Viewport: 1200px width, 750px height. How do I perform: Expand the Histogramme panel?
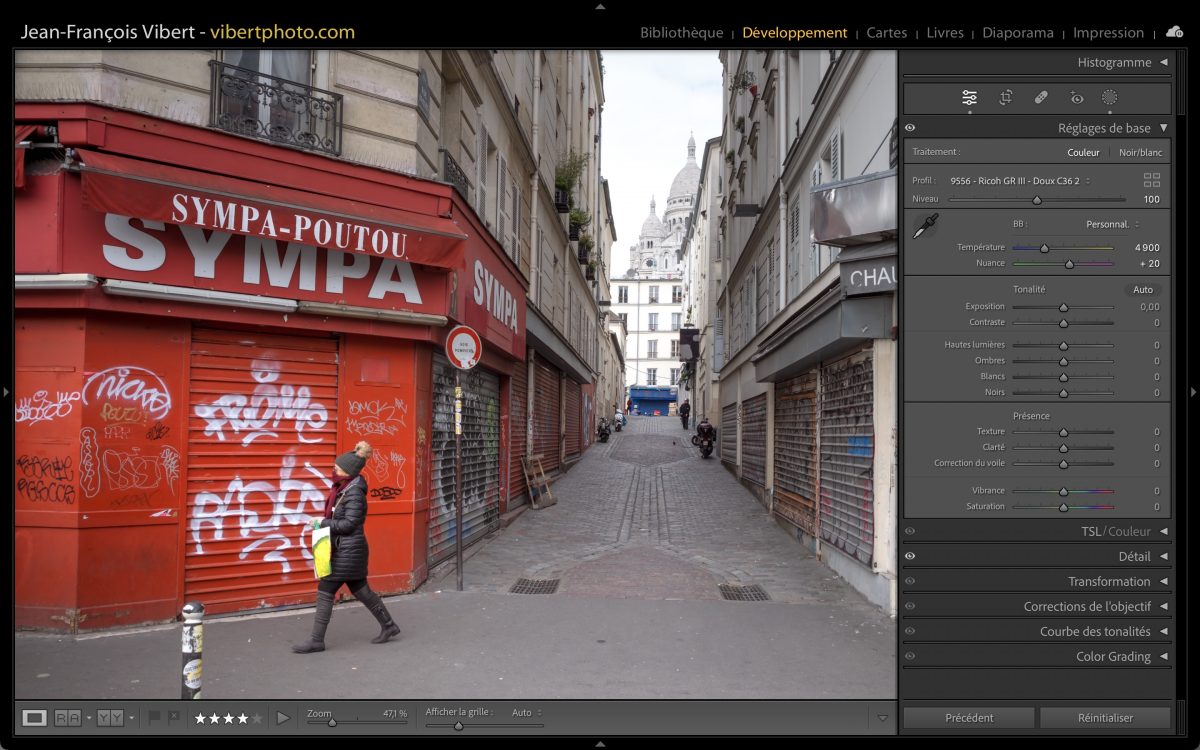tap(1164, 62)
